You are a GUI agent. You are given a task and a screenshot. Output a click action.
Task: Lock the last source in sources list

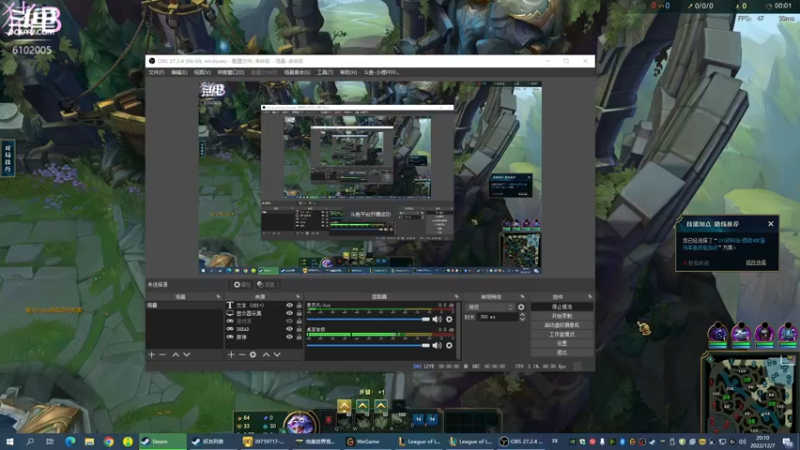pyautogui.click(x=299, y=337)
